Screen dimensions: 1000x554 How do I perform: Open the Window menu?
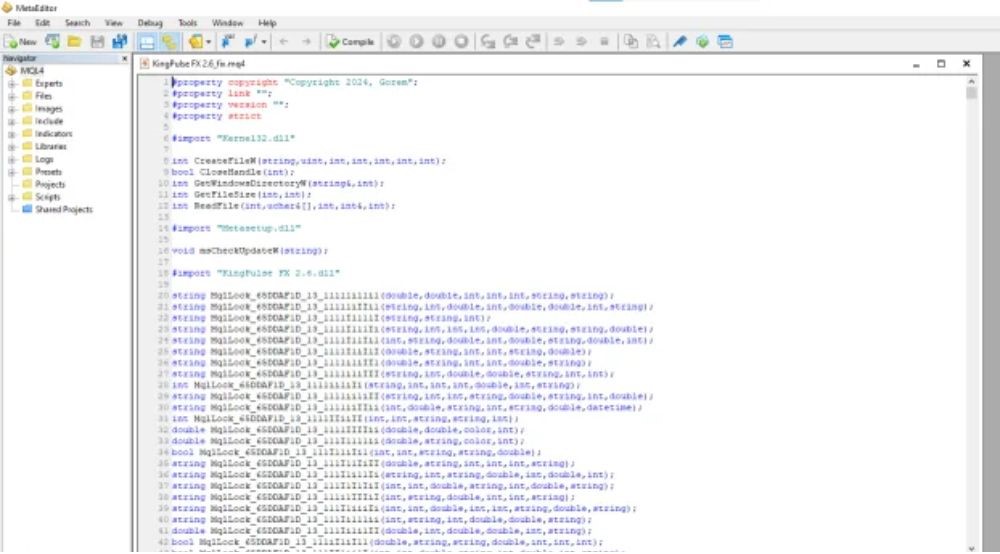pos(227,23)
